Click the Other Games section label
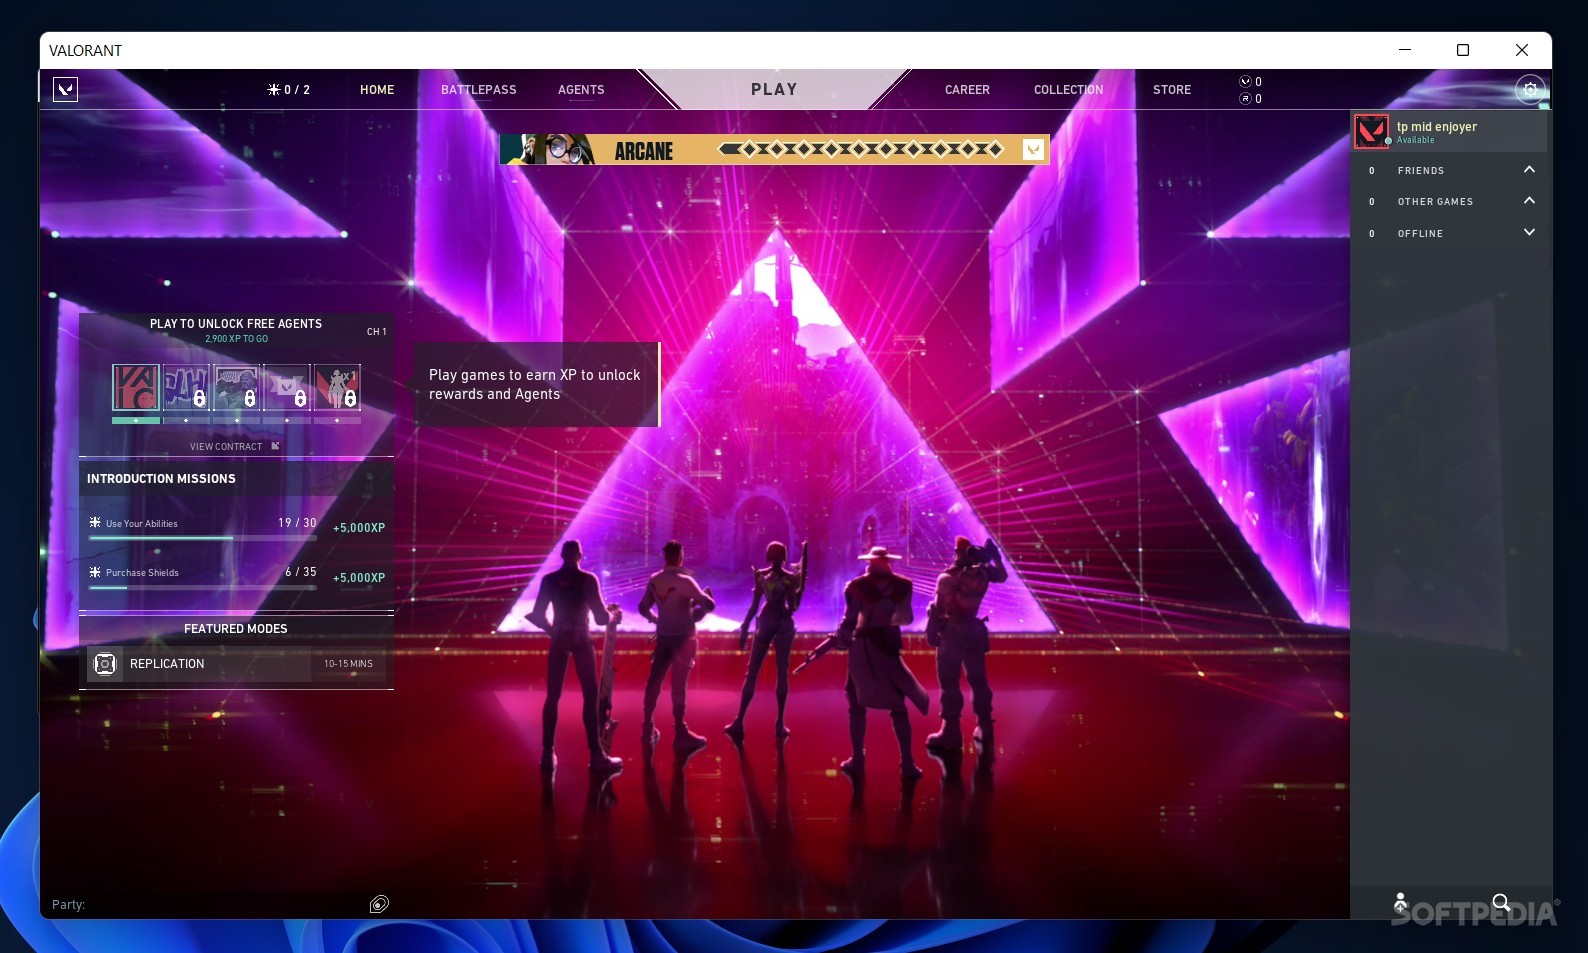Viewport: 1588px width, 953px height. click(x=1435, y=202)
